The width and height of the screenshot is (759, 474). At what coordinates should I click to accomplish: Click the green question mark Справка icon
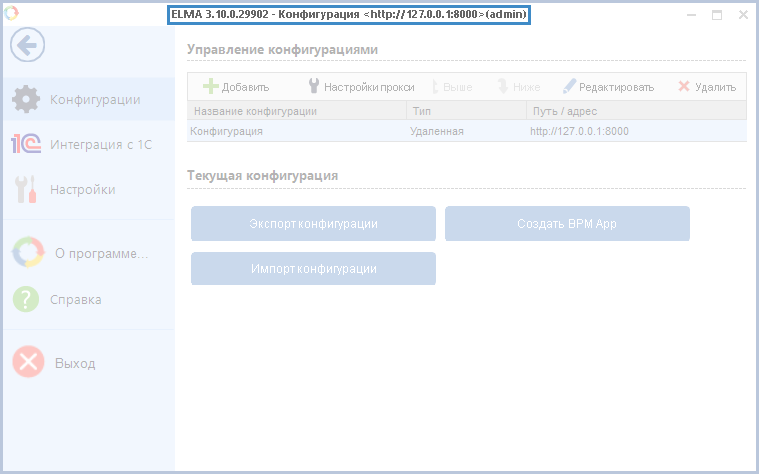pyautogui.click(x=26, y=299)
